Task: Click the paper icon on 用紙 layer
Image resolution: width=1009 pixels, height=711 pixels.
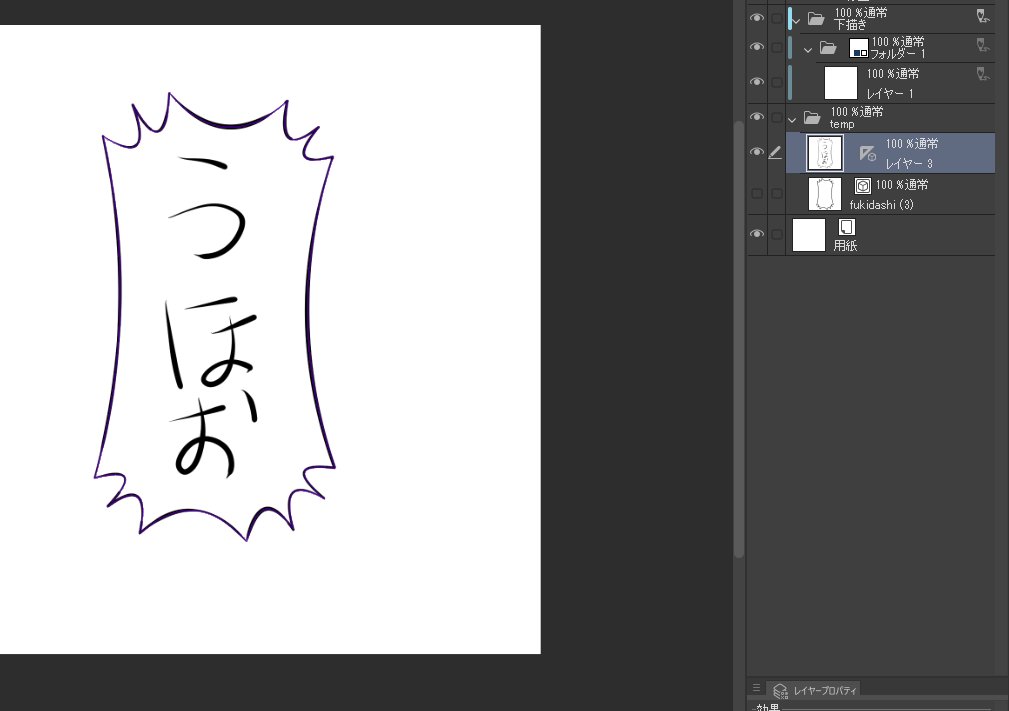Action: point(846,226)
